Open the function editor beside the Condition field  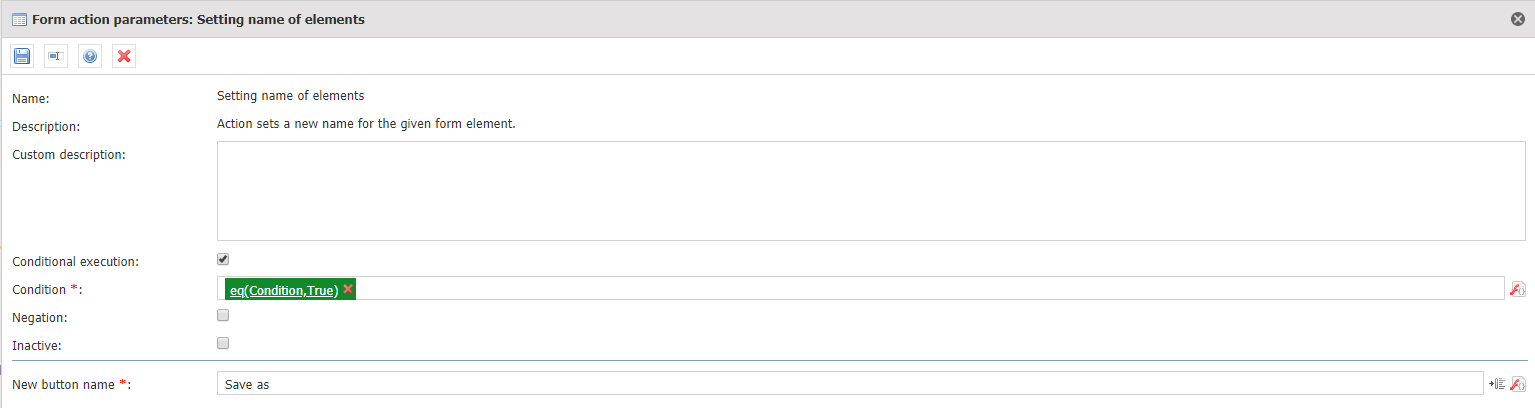(1517, 289)
